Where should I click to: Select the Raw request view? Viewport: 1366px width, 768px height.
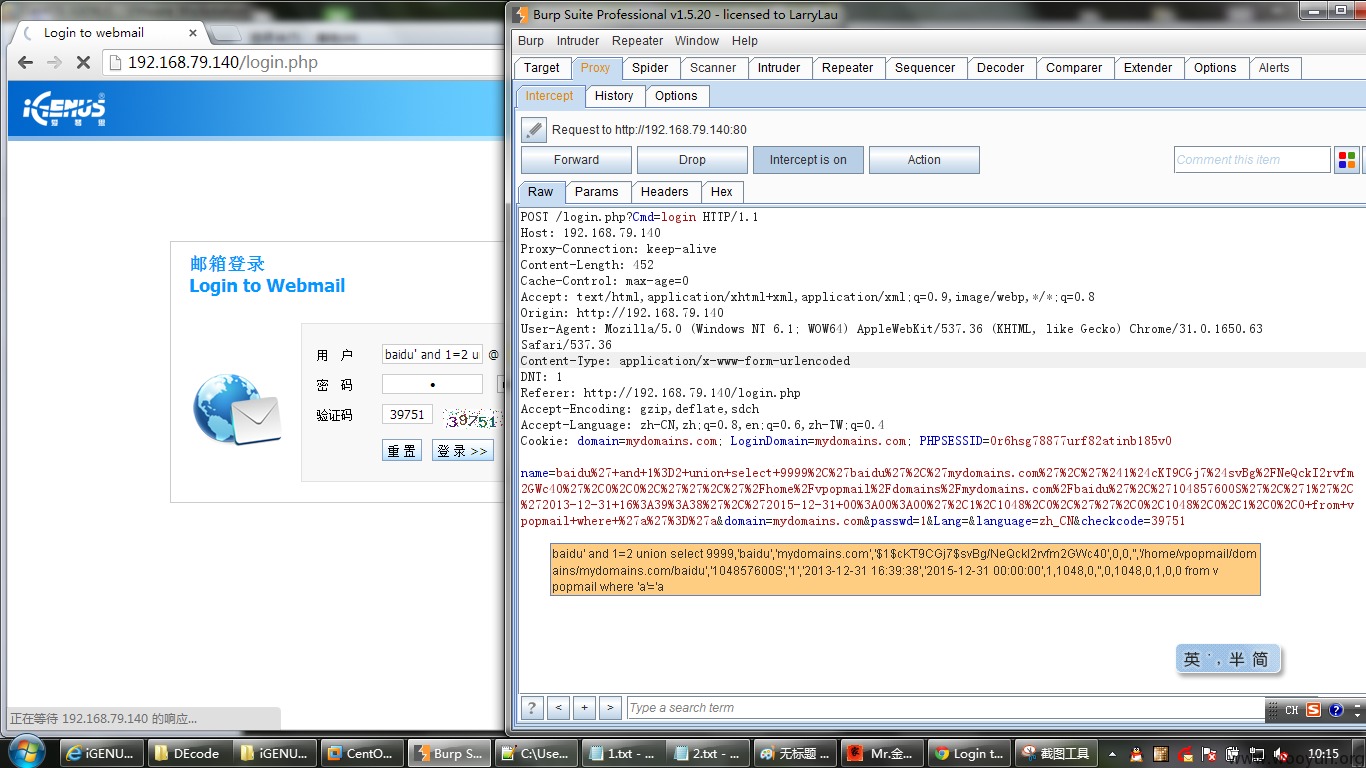pos(541,192)
